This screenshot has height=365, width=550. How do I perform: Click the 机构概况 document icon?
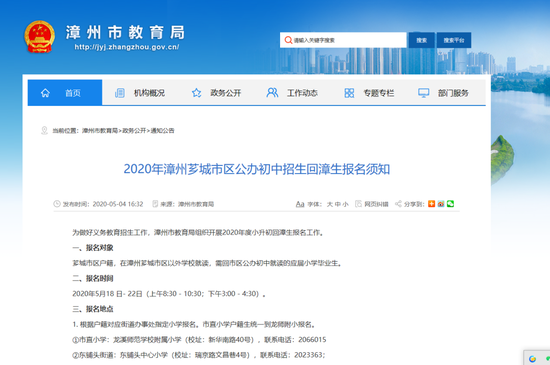click(x=120, y=93)
